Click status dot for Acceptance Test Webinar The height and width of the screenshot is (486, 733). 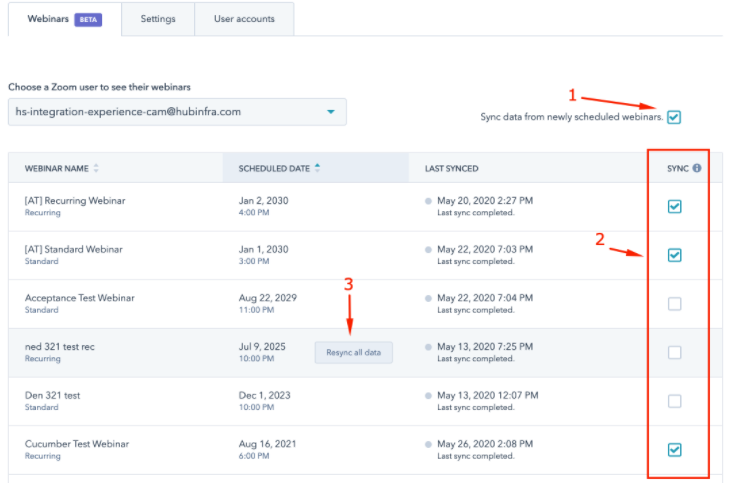[x=430, y=298]
